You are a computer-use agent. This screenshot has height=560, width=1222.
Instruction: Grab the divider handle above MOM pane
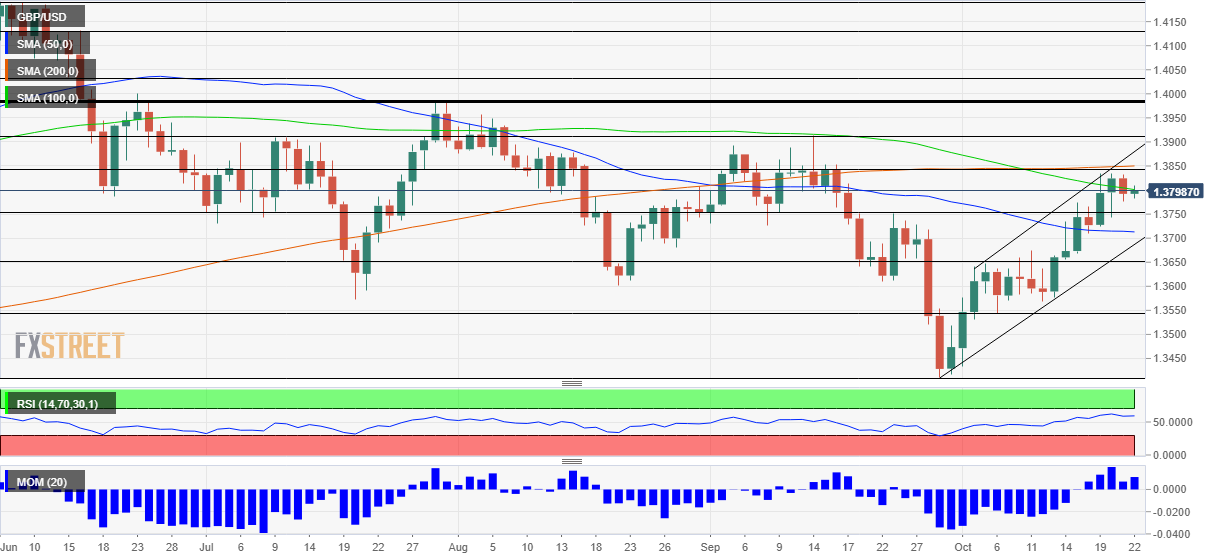pyautogui.click(x=572, y=461)
